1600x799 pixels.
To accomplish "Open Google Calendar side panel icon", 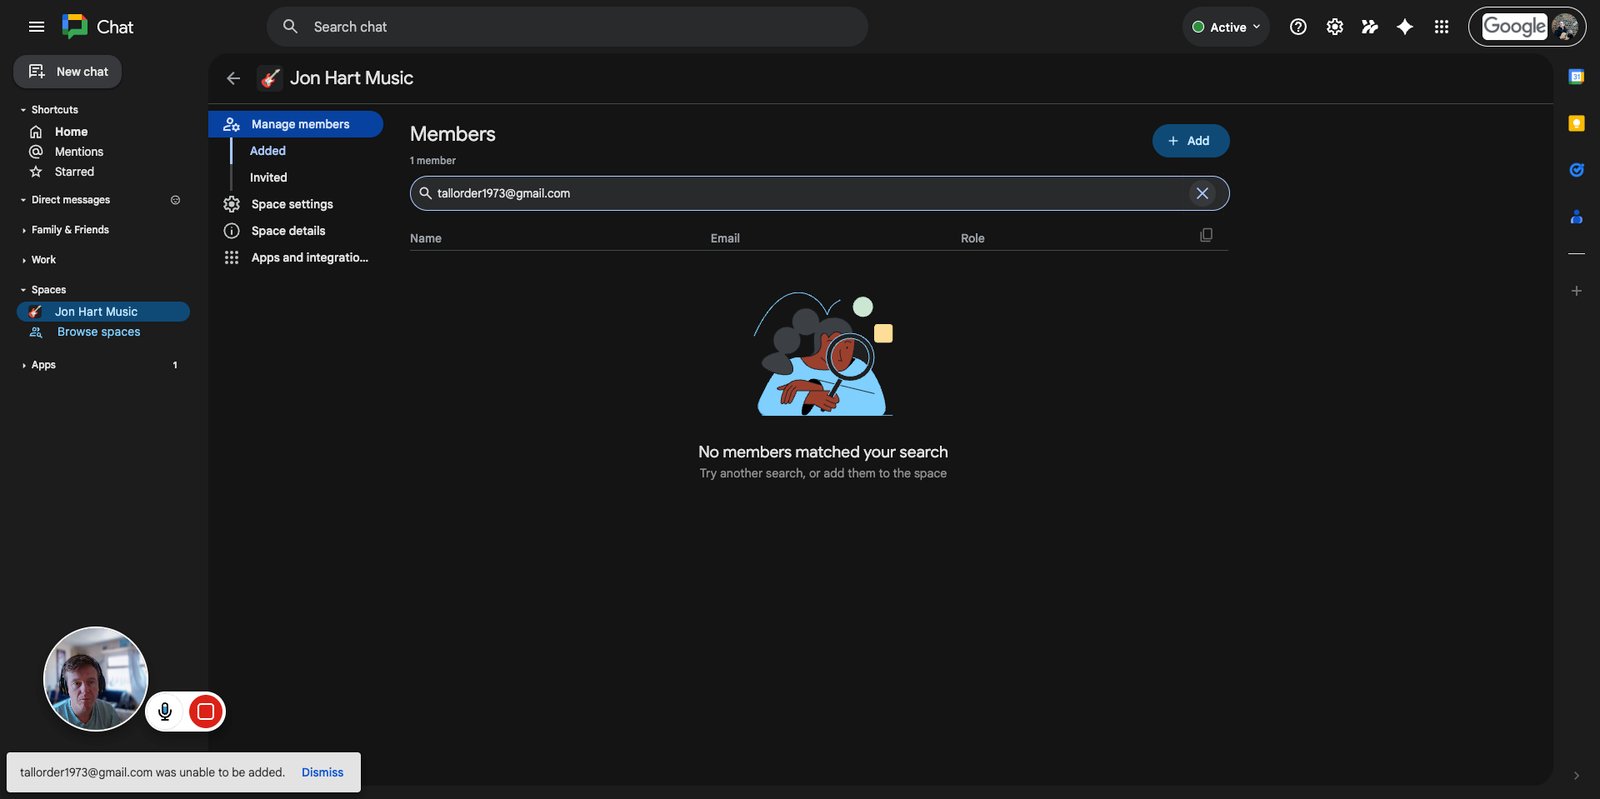I will [x=1576, y=77].
